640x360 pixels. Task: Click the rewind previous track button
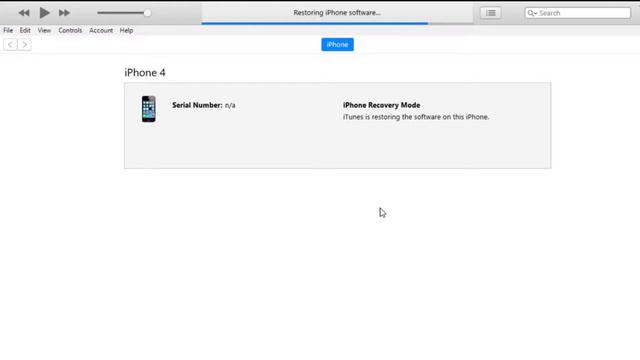coord(24,13)
